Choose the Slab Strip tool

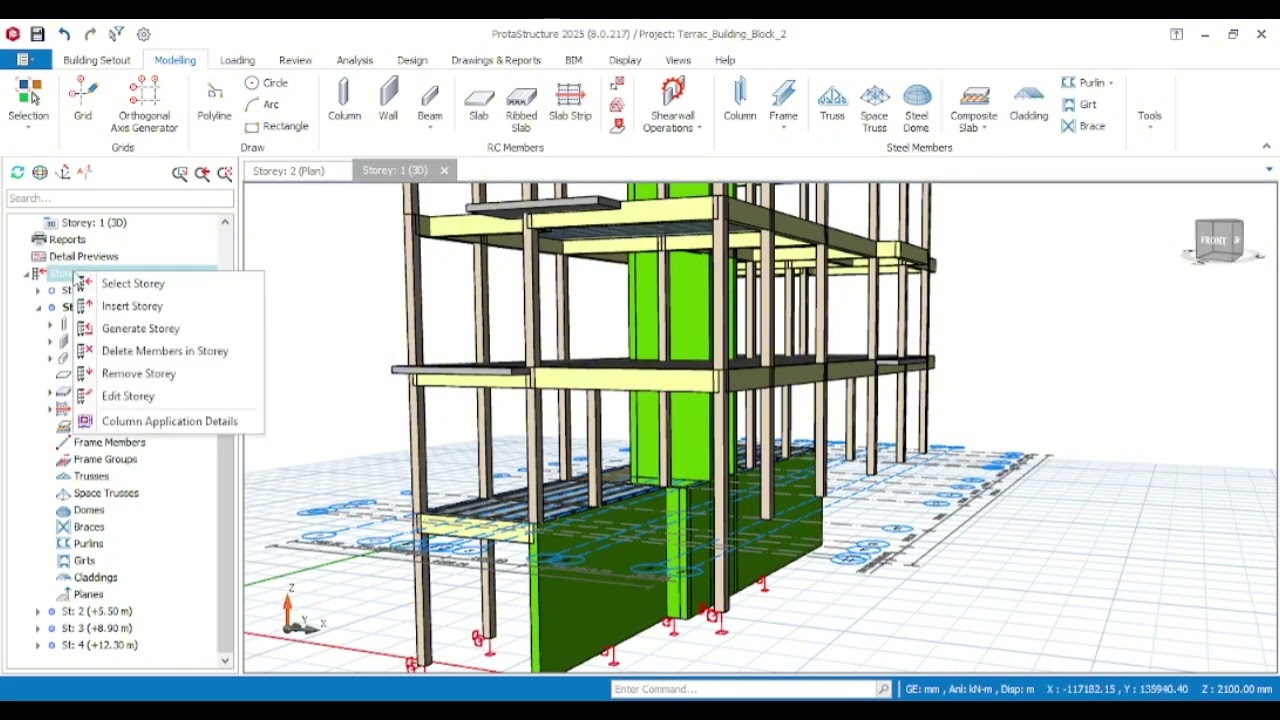pos(570,101)
